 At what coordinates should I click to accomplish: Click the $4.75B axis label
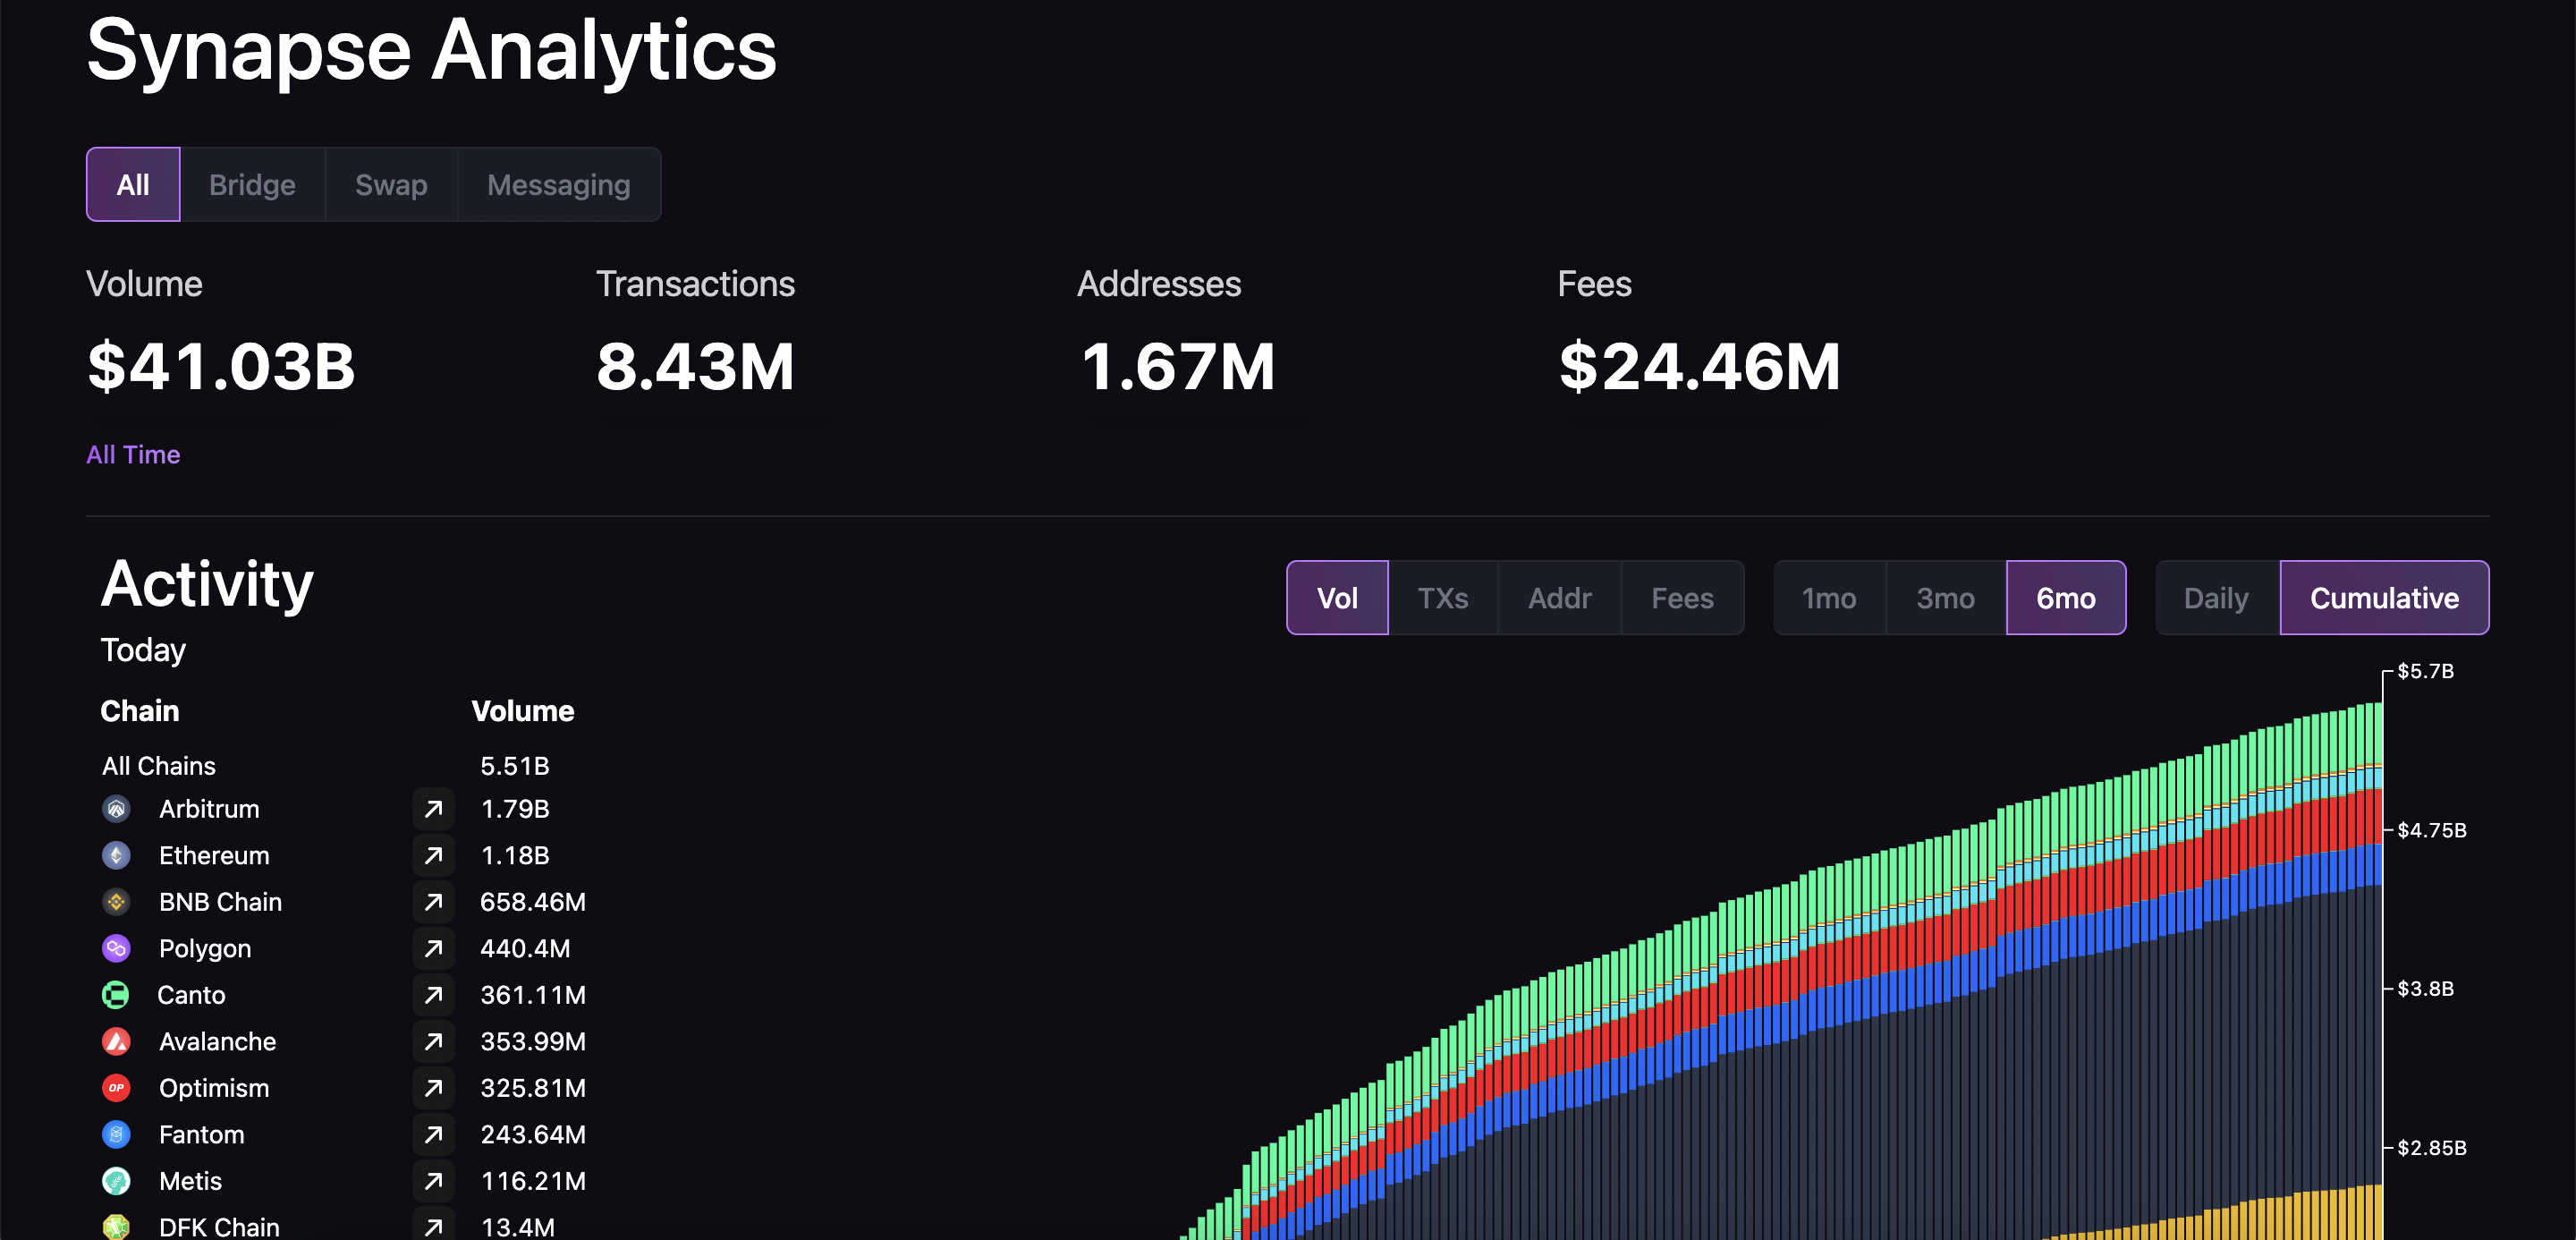2431,829
